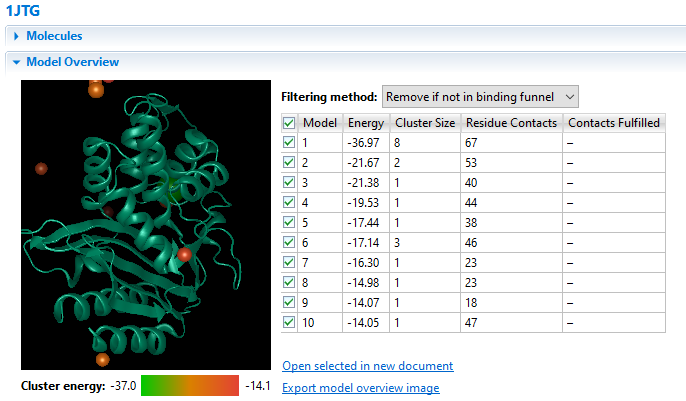The height and width of the screenshot is (401, 686).
Task: Click energy value -17.44
Action: coord(363,223)
